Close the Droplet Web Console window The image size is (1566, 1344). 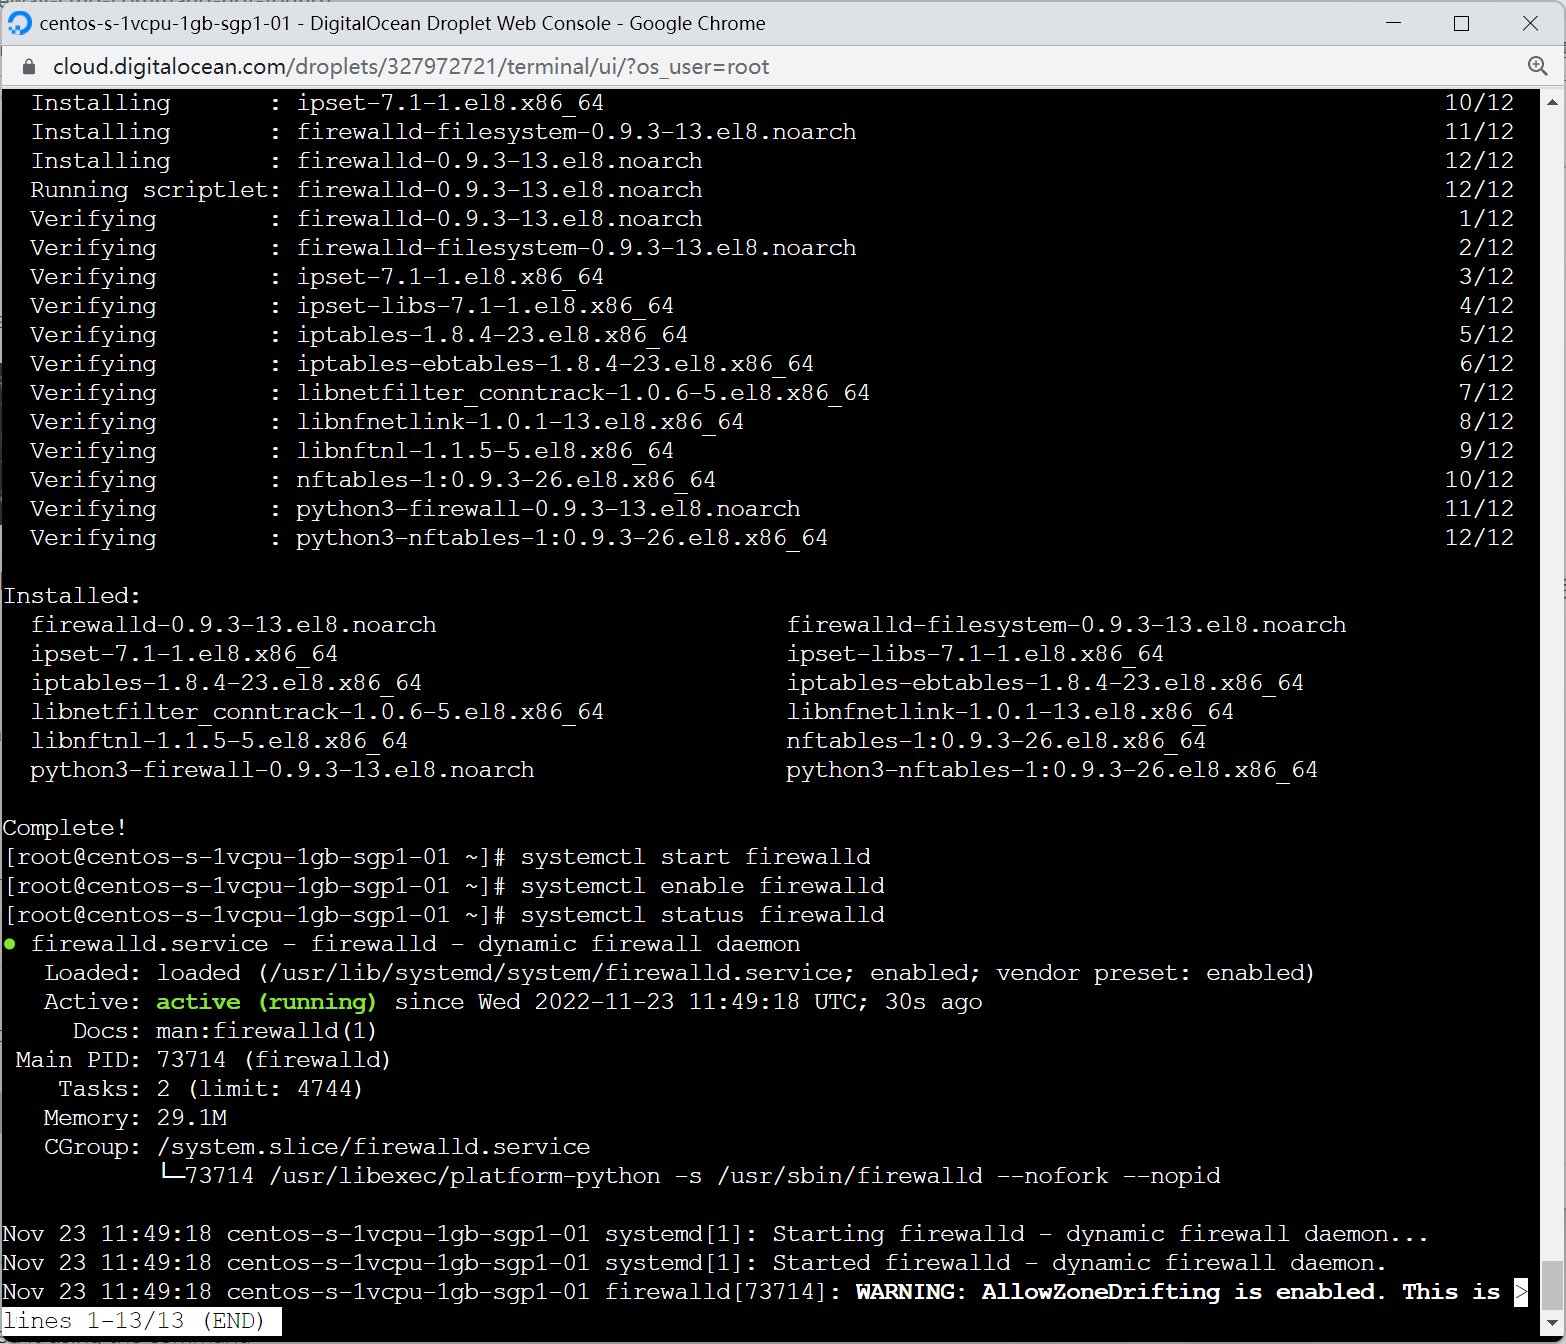click(x=1530, y=23)
